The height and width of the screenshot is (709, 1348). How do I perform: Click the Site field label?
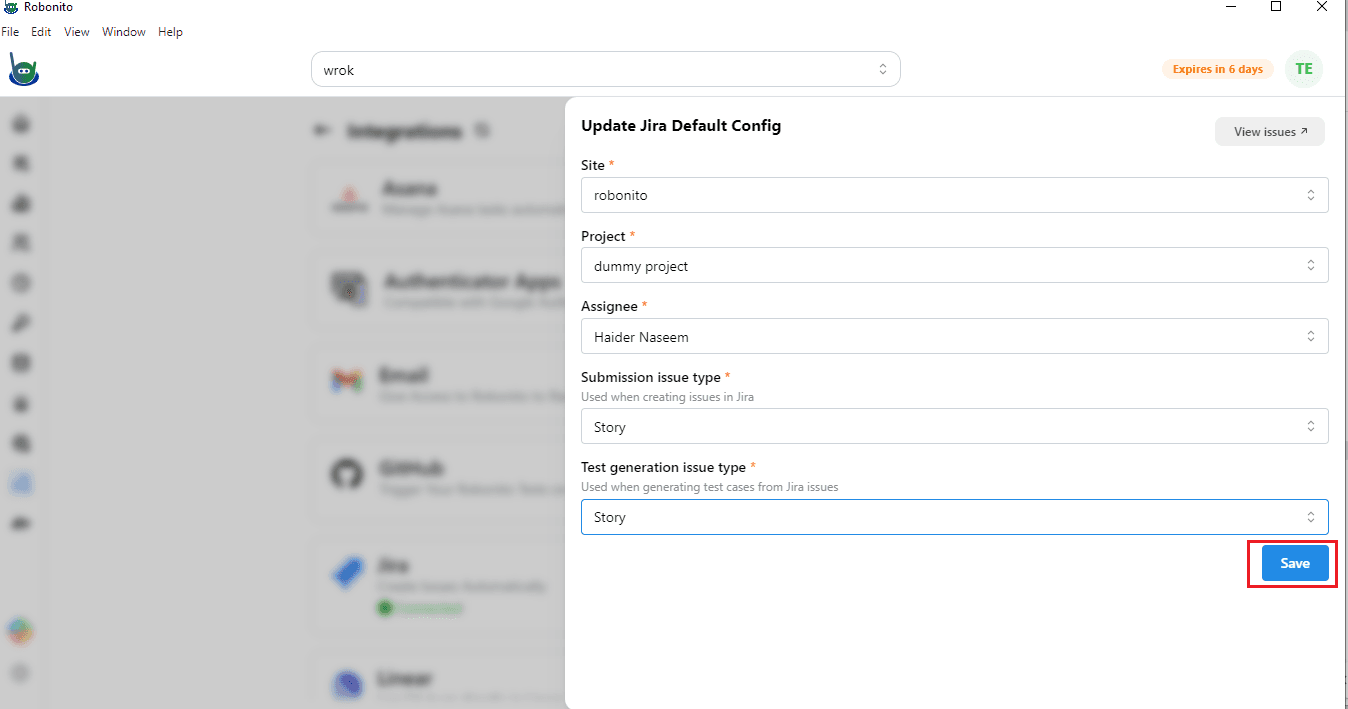593,164
